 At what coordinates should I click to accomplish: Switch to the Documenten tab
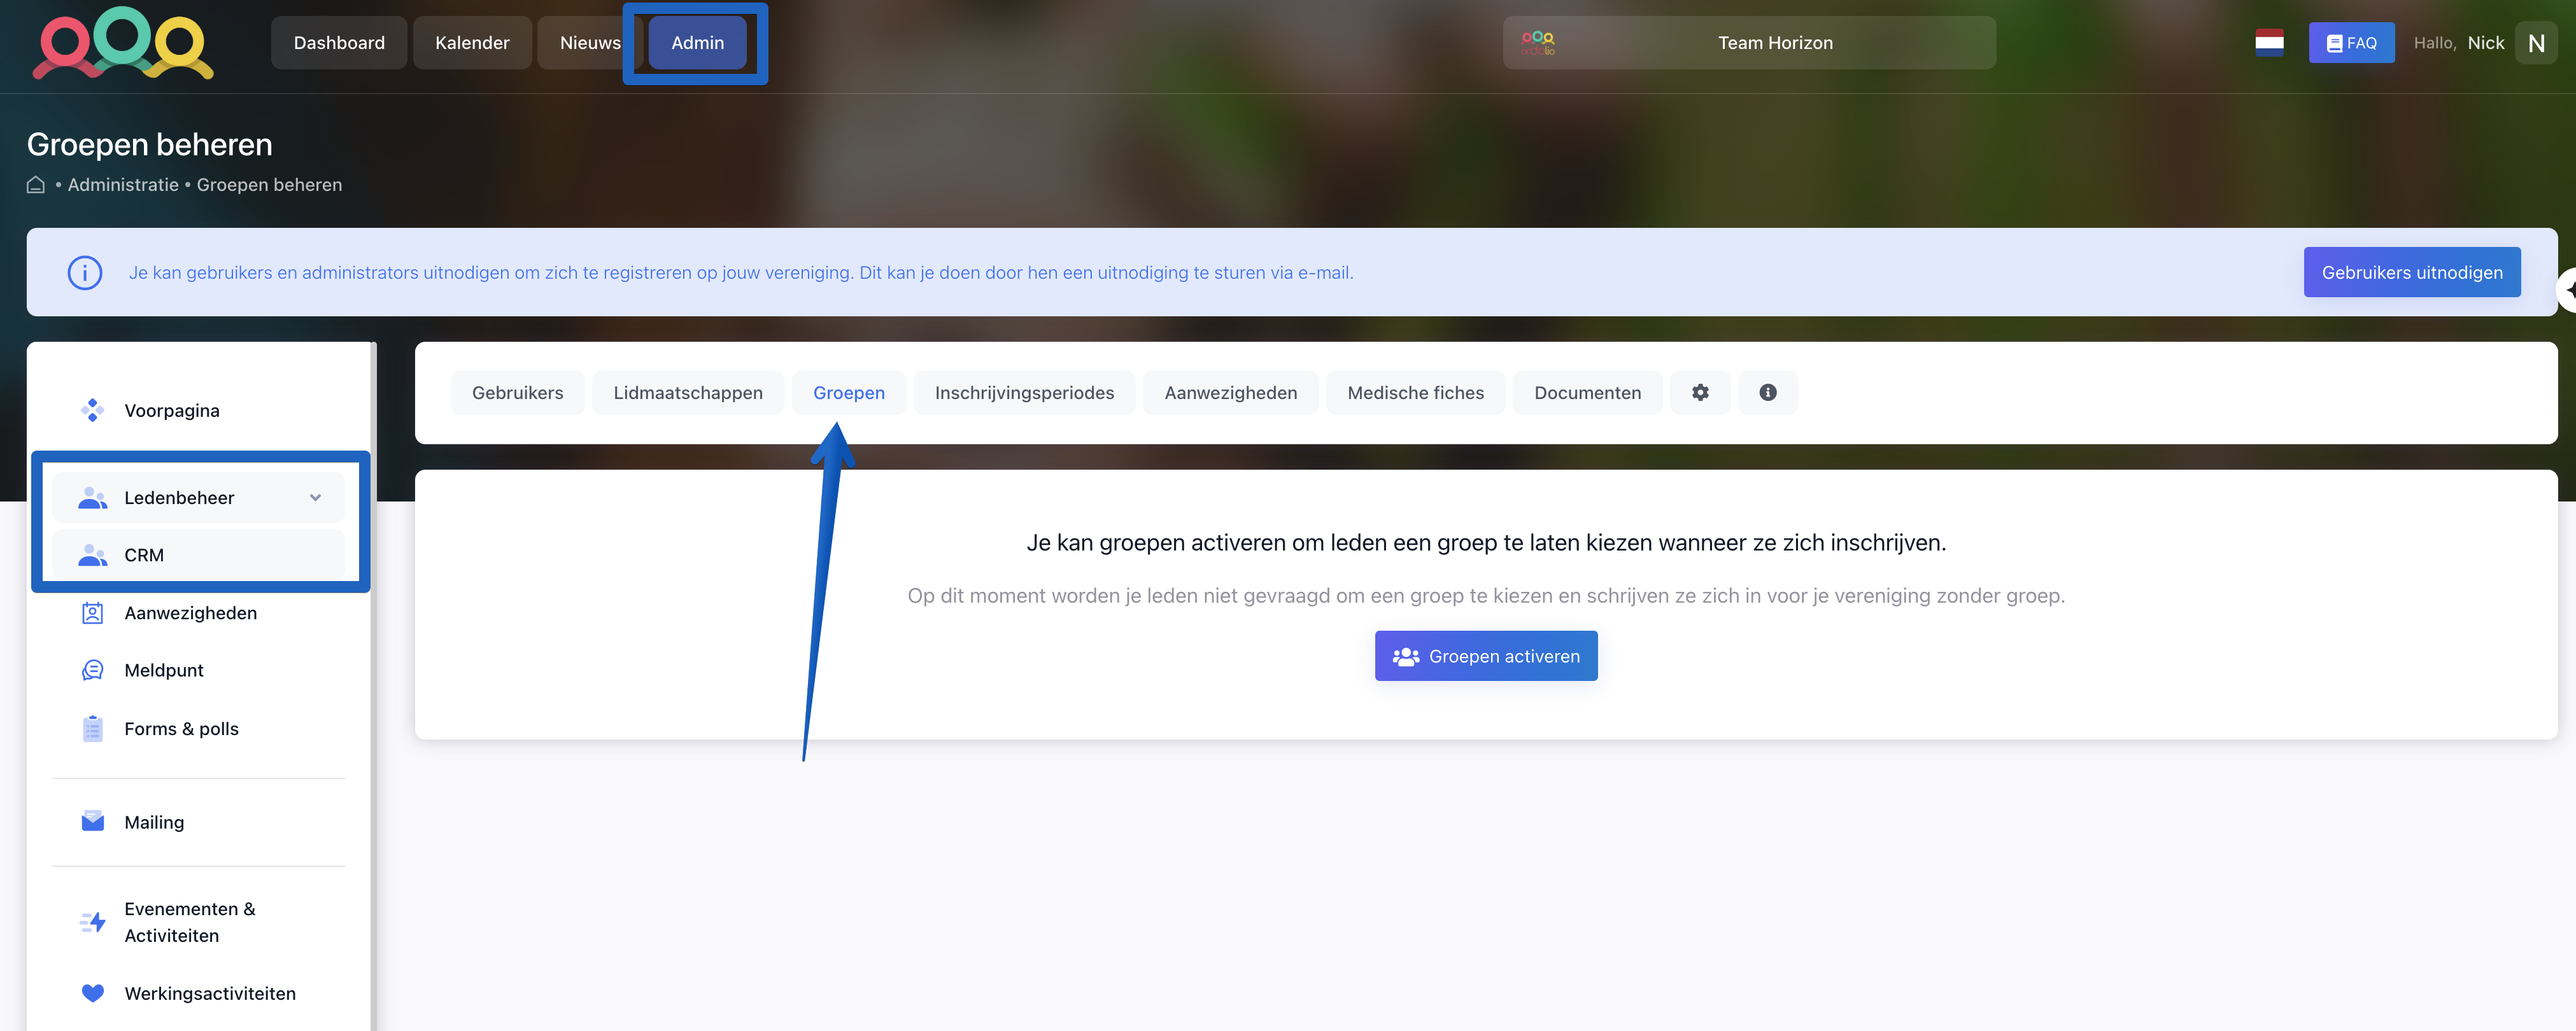coord(1587,393)
